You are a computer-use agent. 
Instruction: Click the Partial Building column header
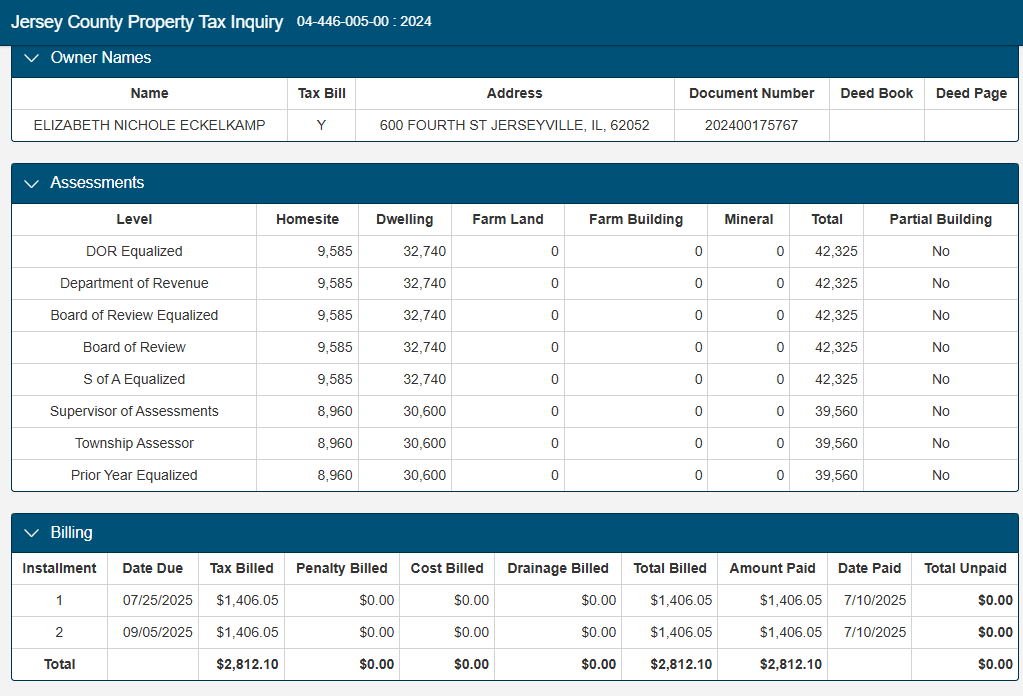pyautogui.click(x=940, y=219)
